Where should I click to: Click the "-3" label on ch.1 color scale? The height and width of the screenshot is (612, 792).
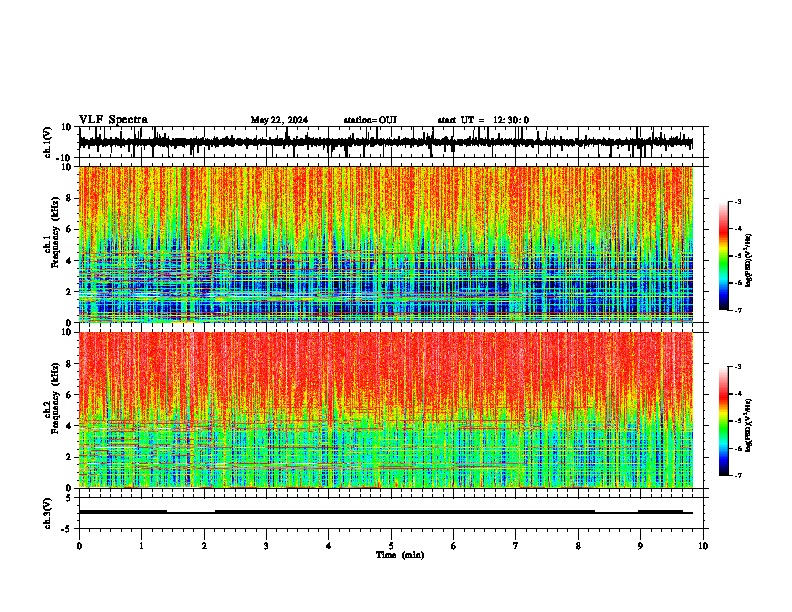coord(738,201)
